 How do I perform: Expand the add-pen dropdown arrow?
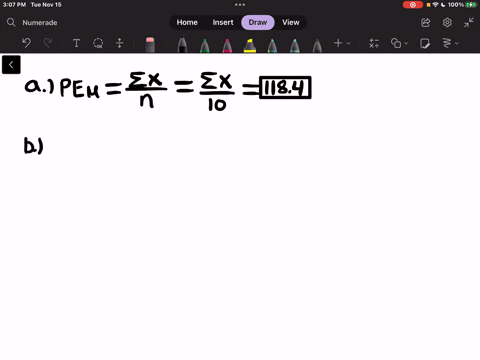tap(348, 43)
